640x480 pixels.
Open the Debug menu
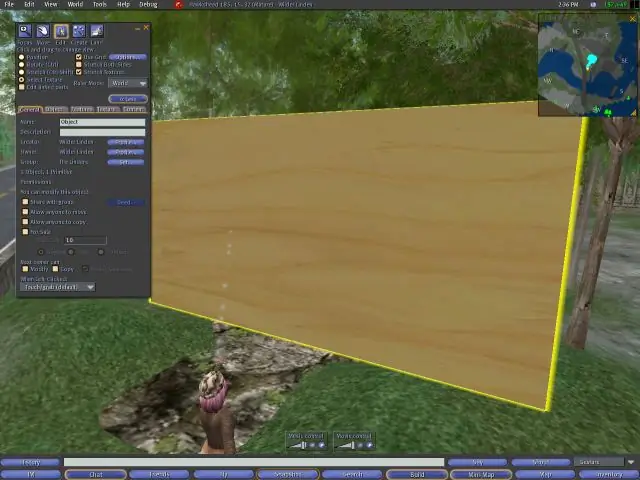pos(149,4)
